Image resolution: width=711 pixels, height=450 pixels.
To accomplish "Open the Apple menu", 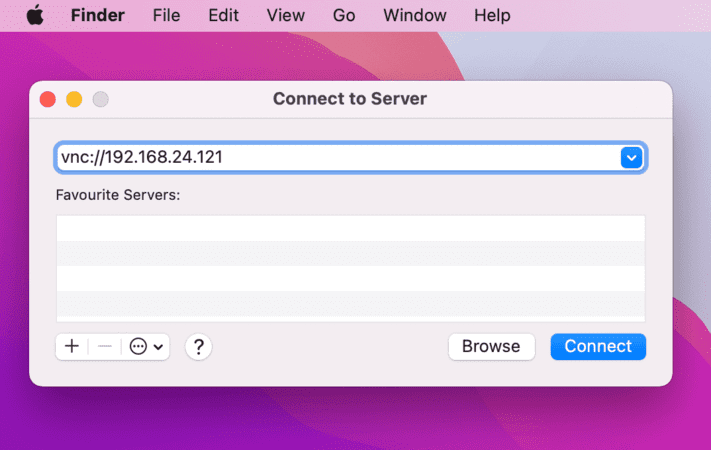I will point(35,15).
